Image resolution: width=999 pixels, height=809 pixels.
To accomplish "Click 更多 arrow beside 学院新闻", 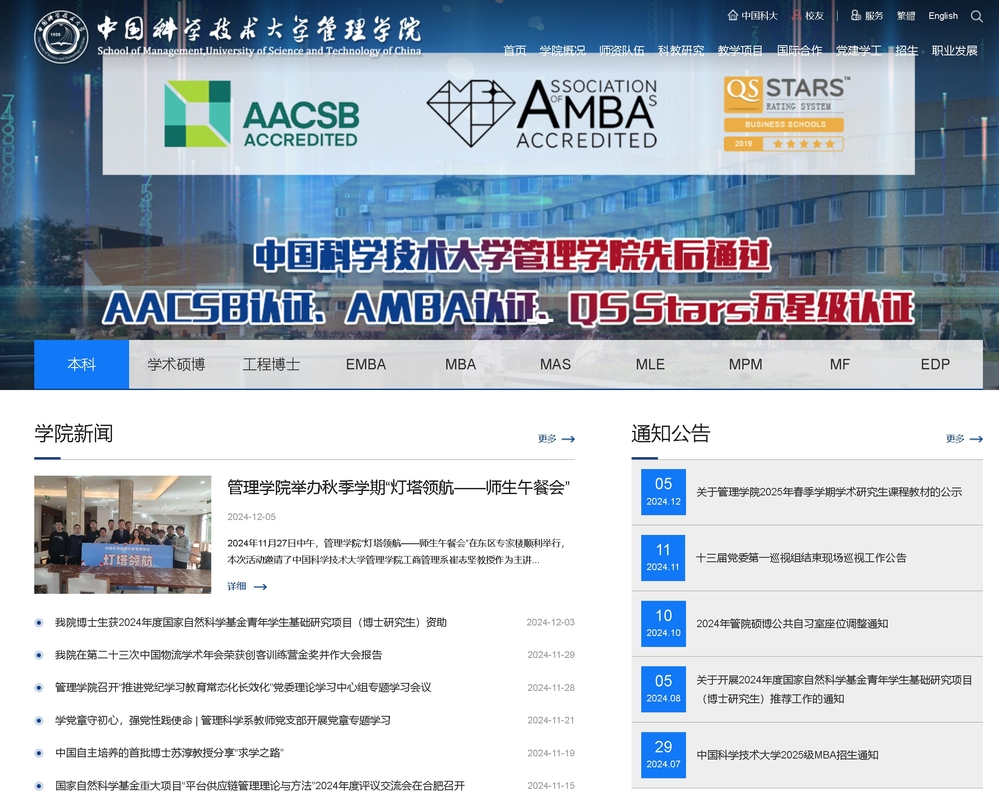I will [556, 438].
